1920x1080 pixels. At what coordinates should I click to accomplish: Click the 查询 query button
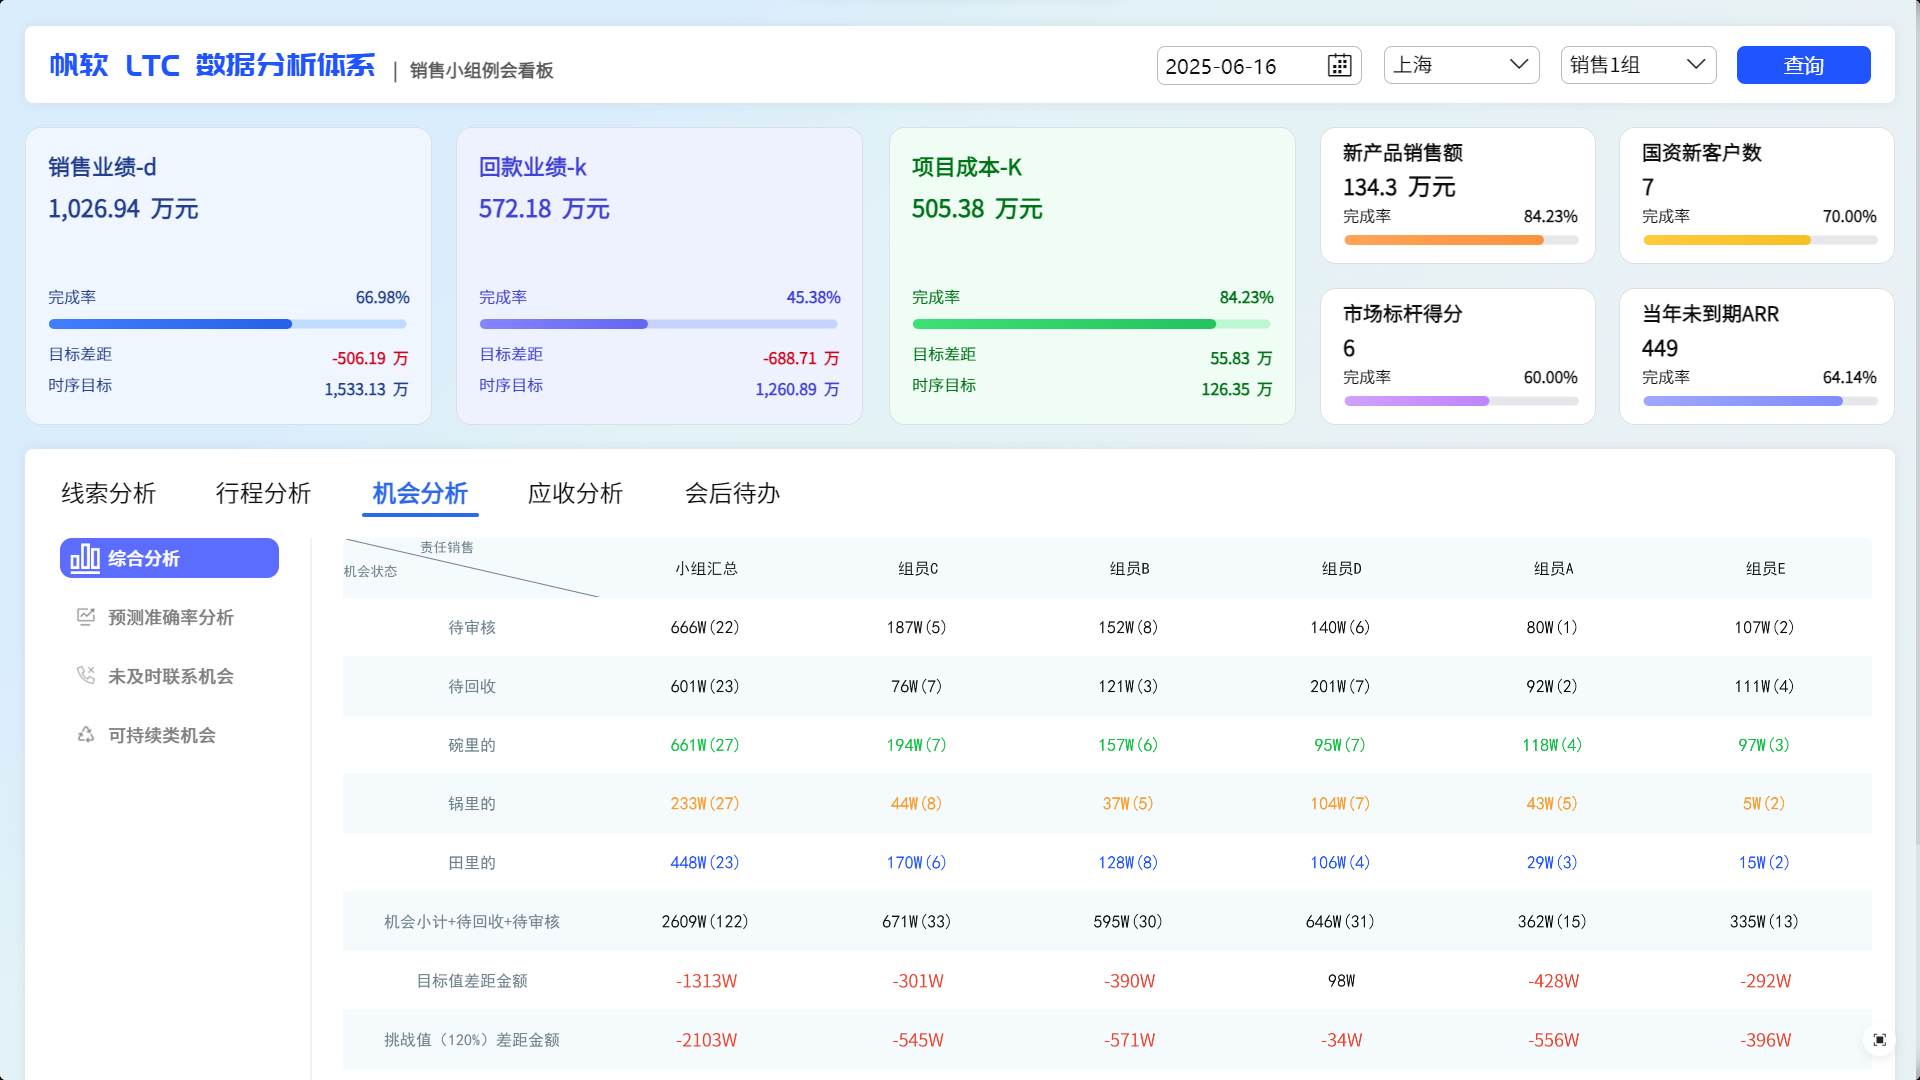click(x=1803, y=65)
